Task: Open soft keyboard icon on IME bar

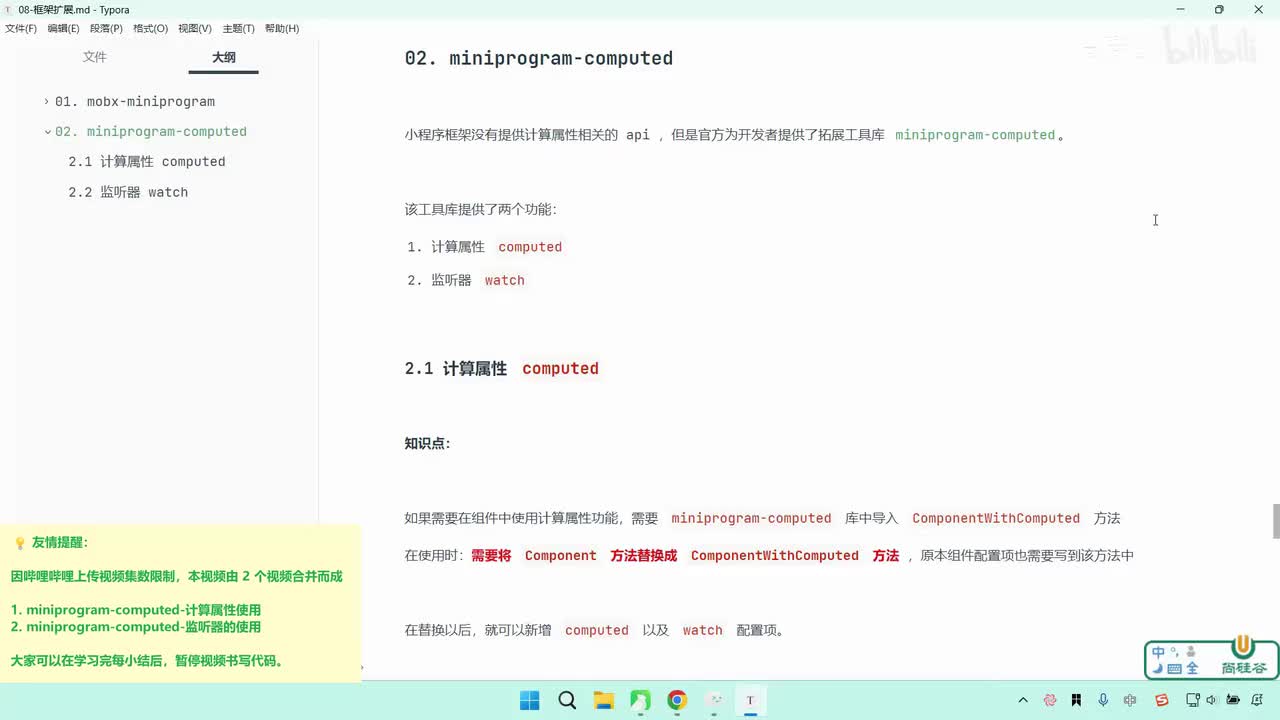Action: tap(1174, 668)
